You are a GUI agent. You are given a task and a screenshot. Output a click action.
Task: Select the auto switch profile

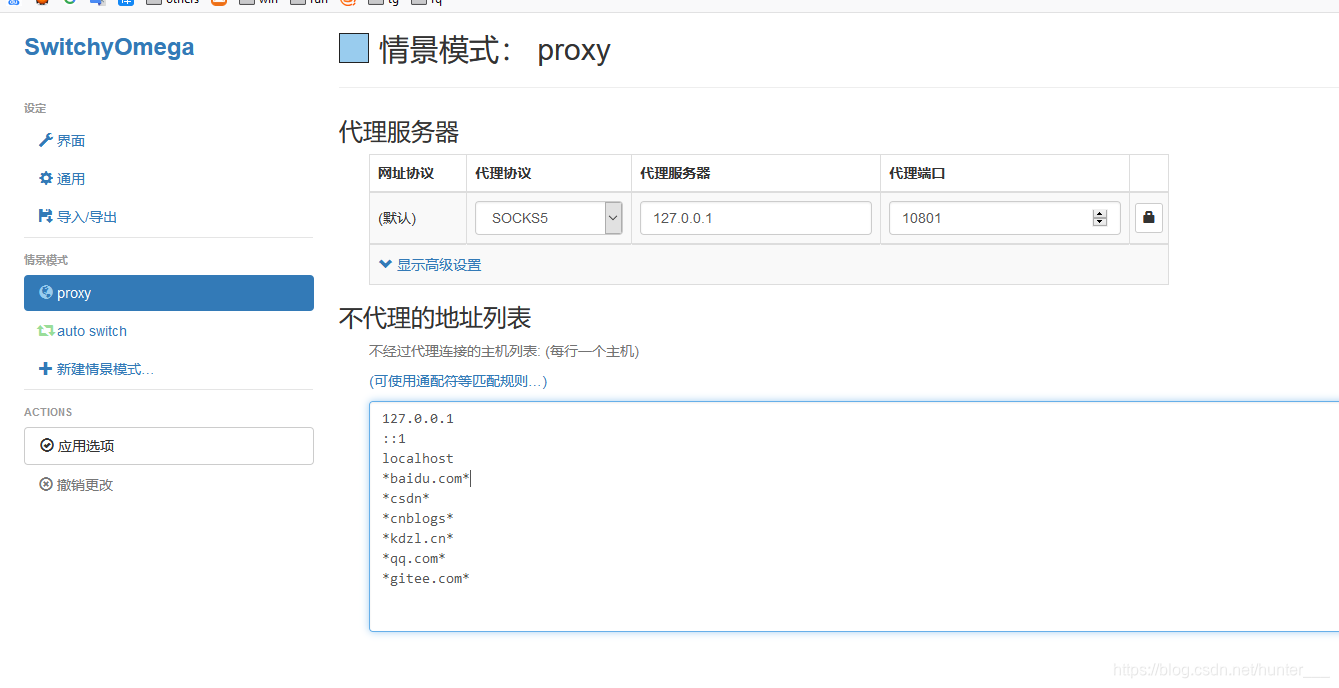point(83,331)
